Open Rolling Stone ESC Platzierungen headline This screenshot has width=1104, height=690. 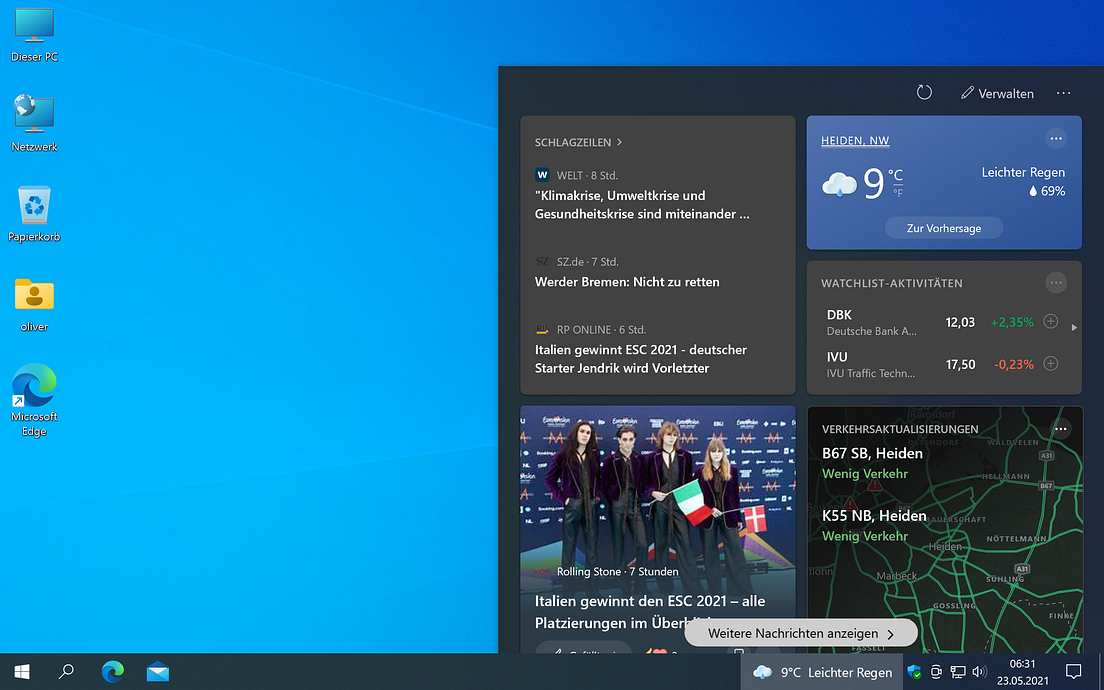[x=650, y=612]
